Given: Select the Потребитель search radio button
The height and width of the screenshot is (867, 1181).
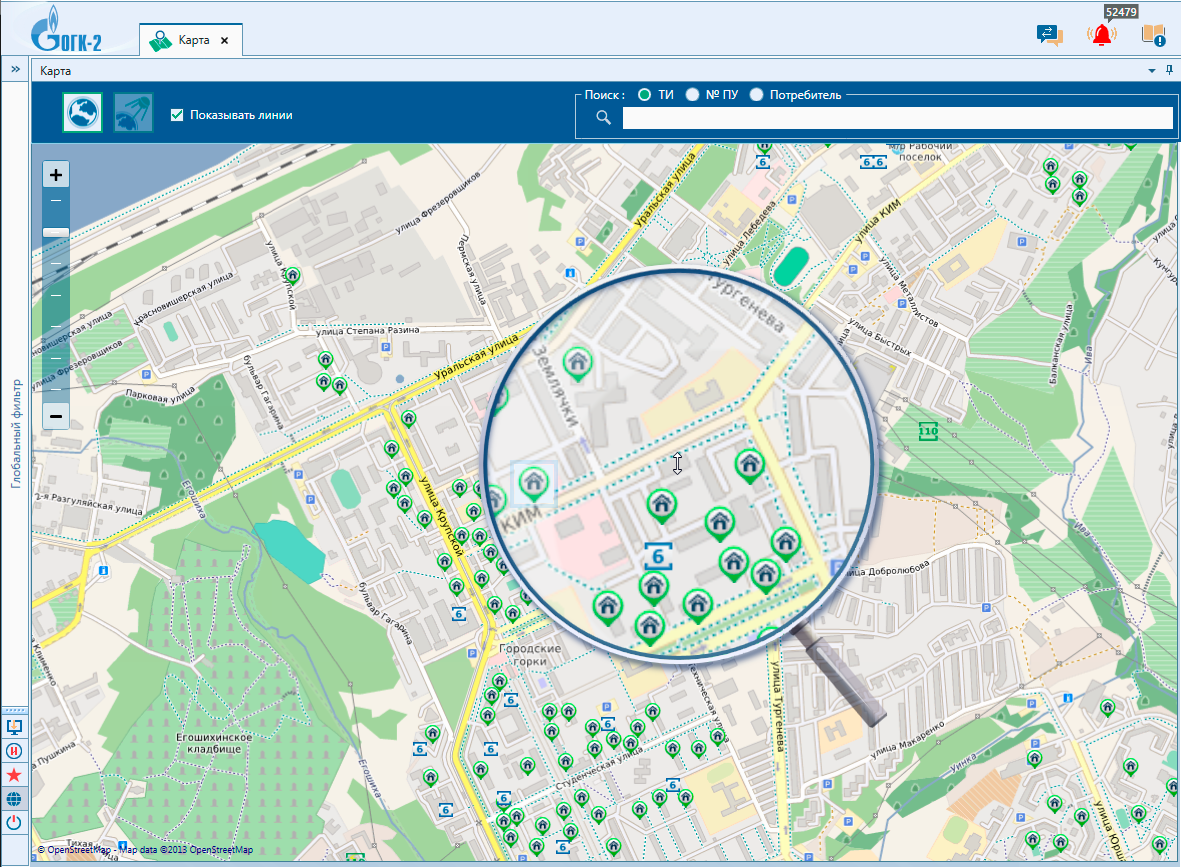Looking at the screenshot, I should point(756,94).
